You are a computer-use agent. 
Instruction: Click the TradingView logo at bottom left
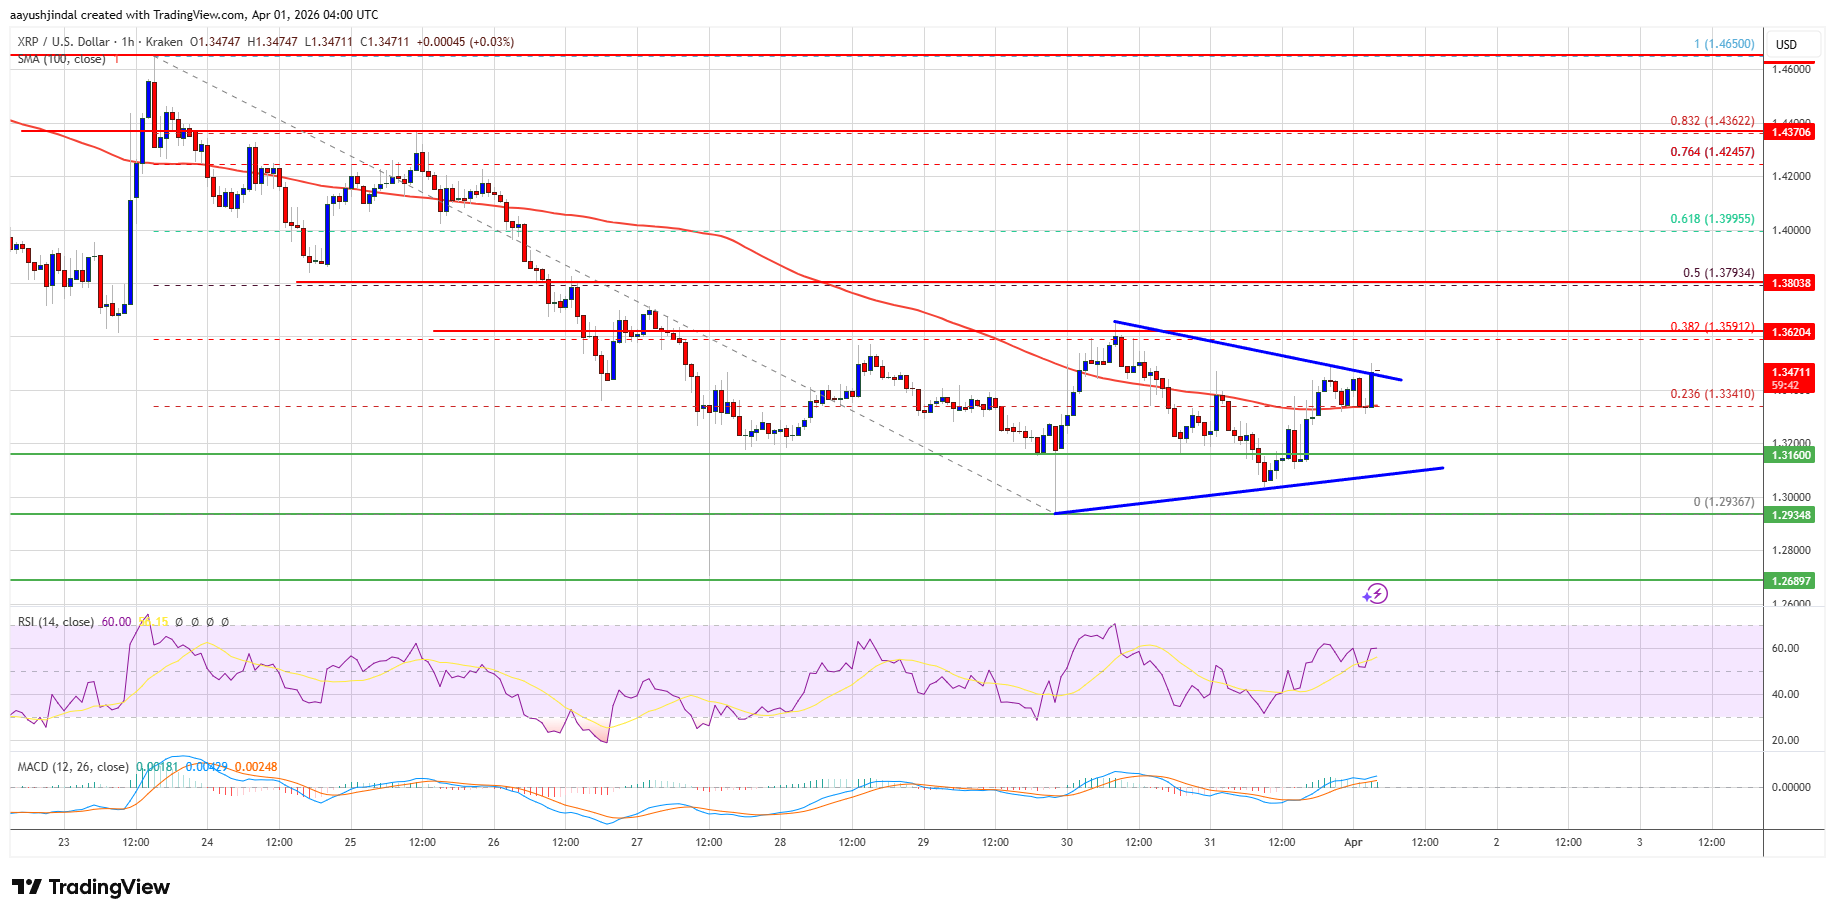pos(91,887)
